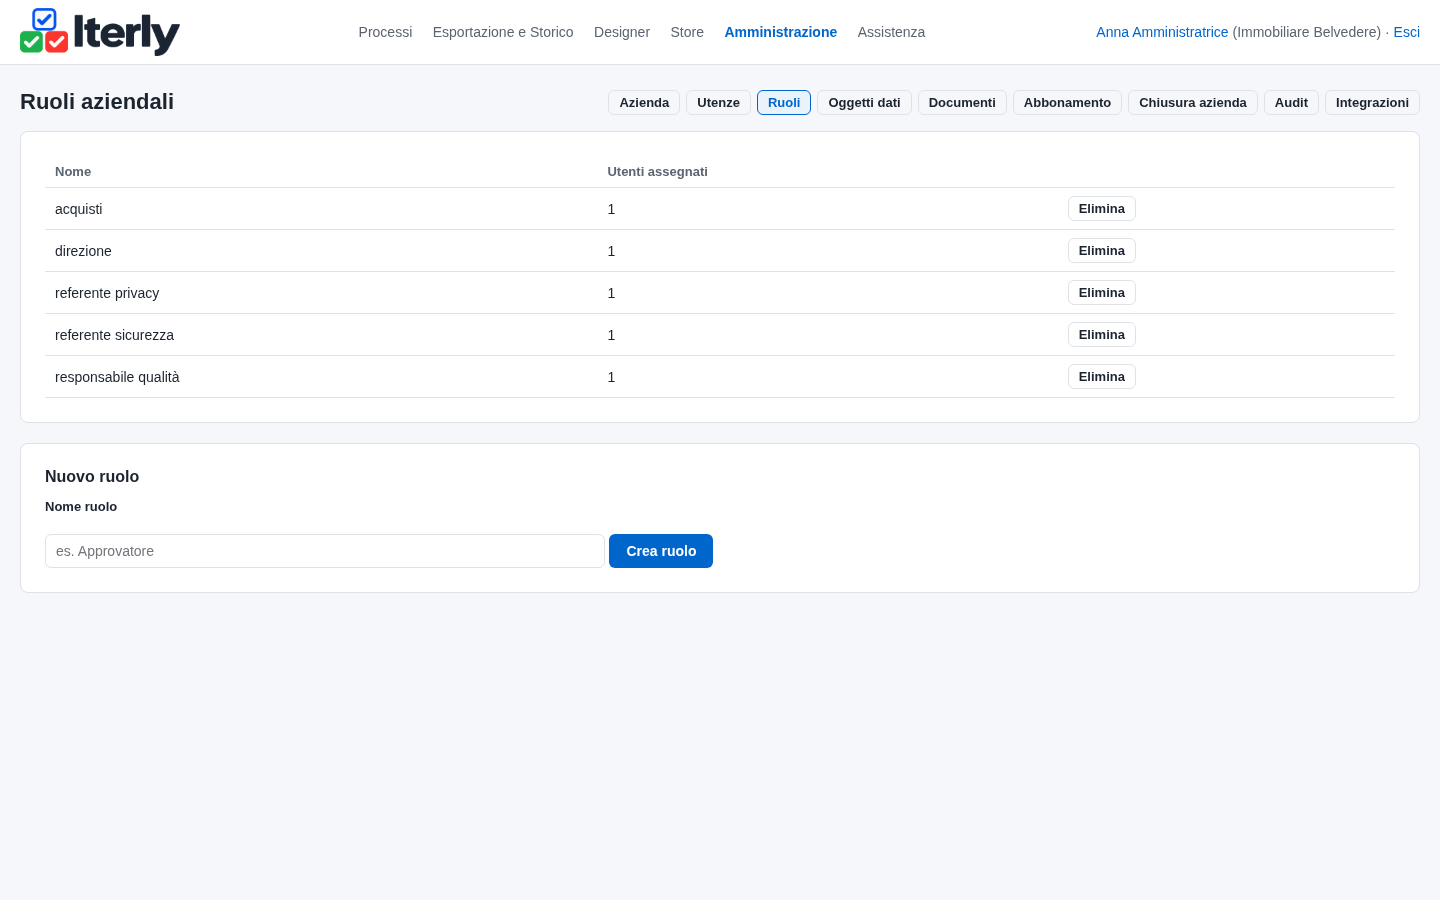Delete the referente privacy role
Image resolution: width=1440 pixels, height=900 pixels.
coord(1102,293)
